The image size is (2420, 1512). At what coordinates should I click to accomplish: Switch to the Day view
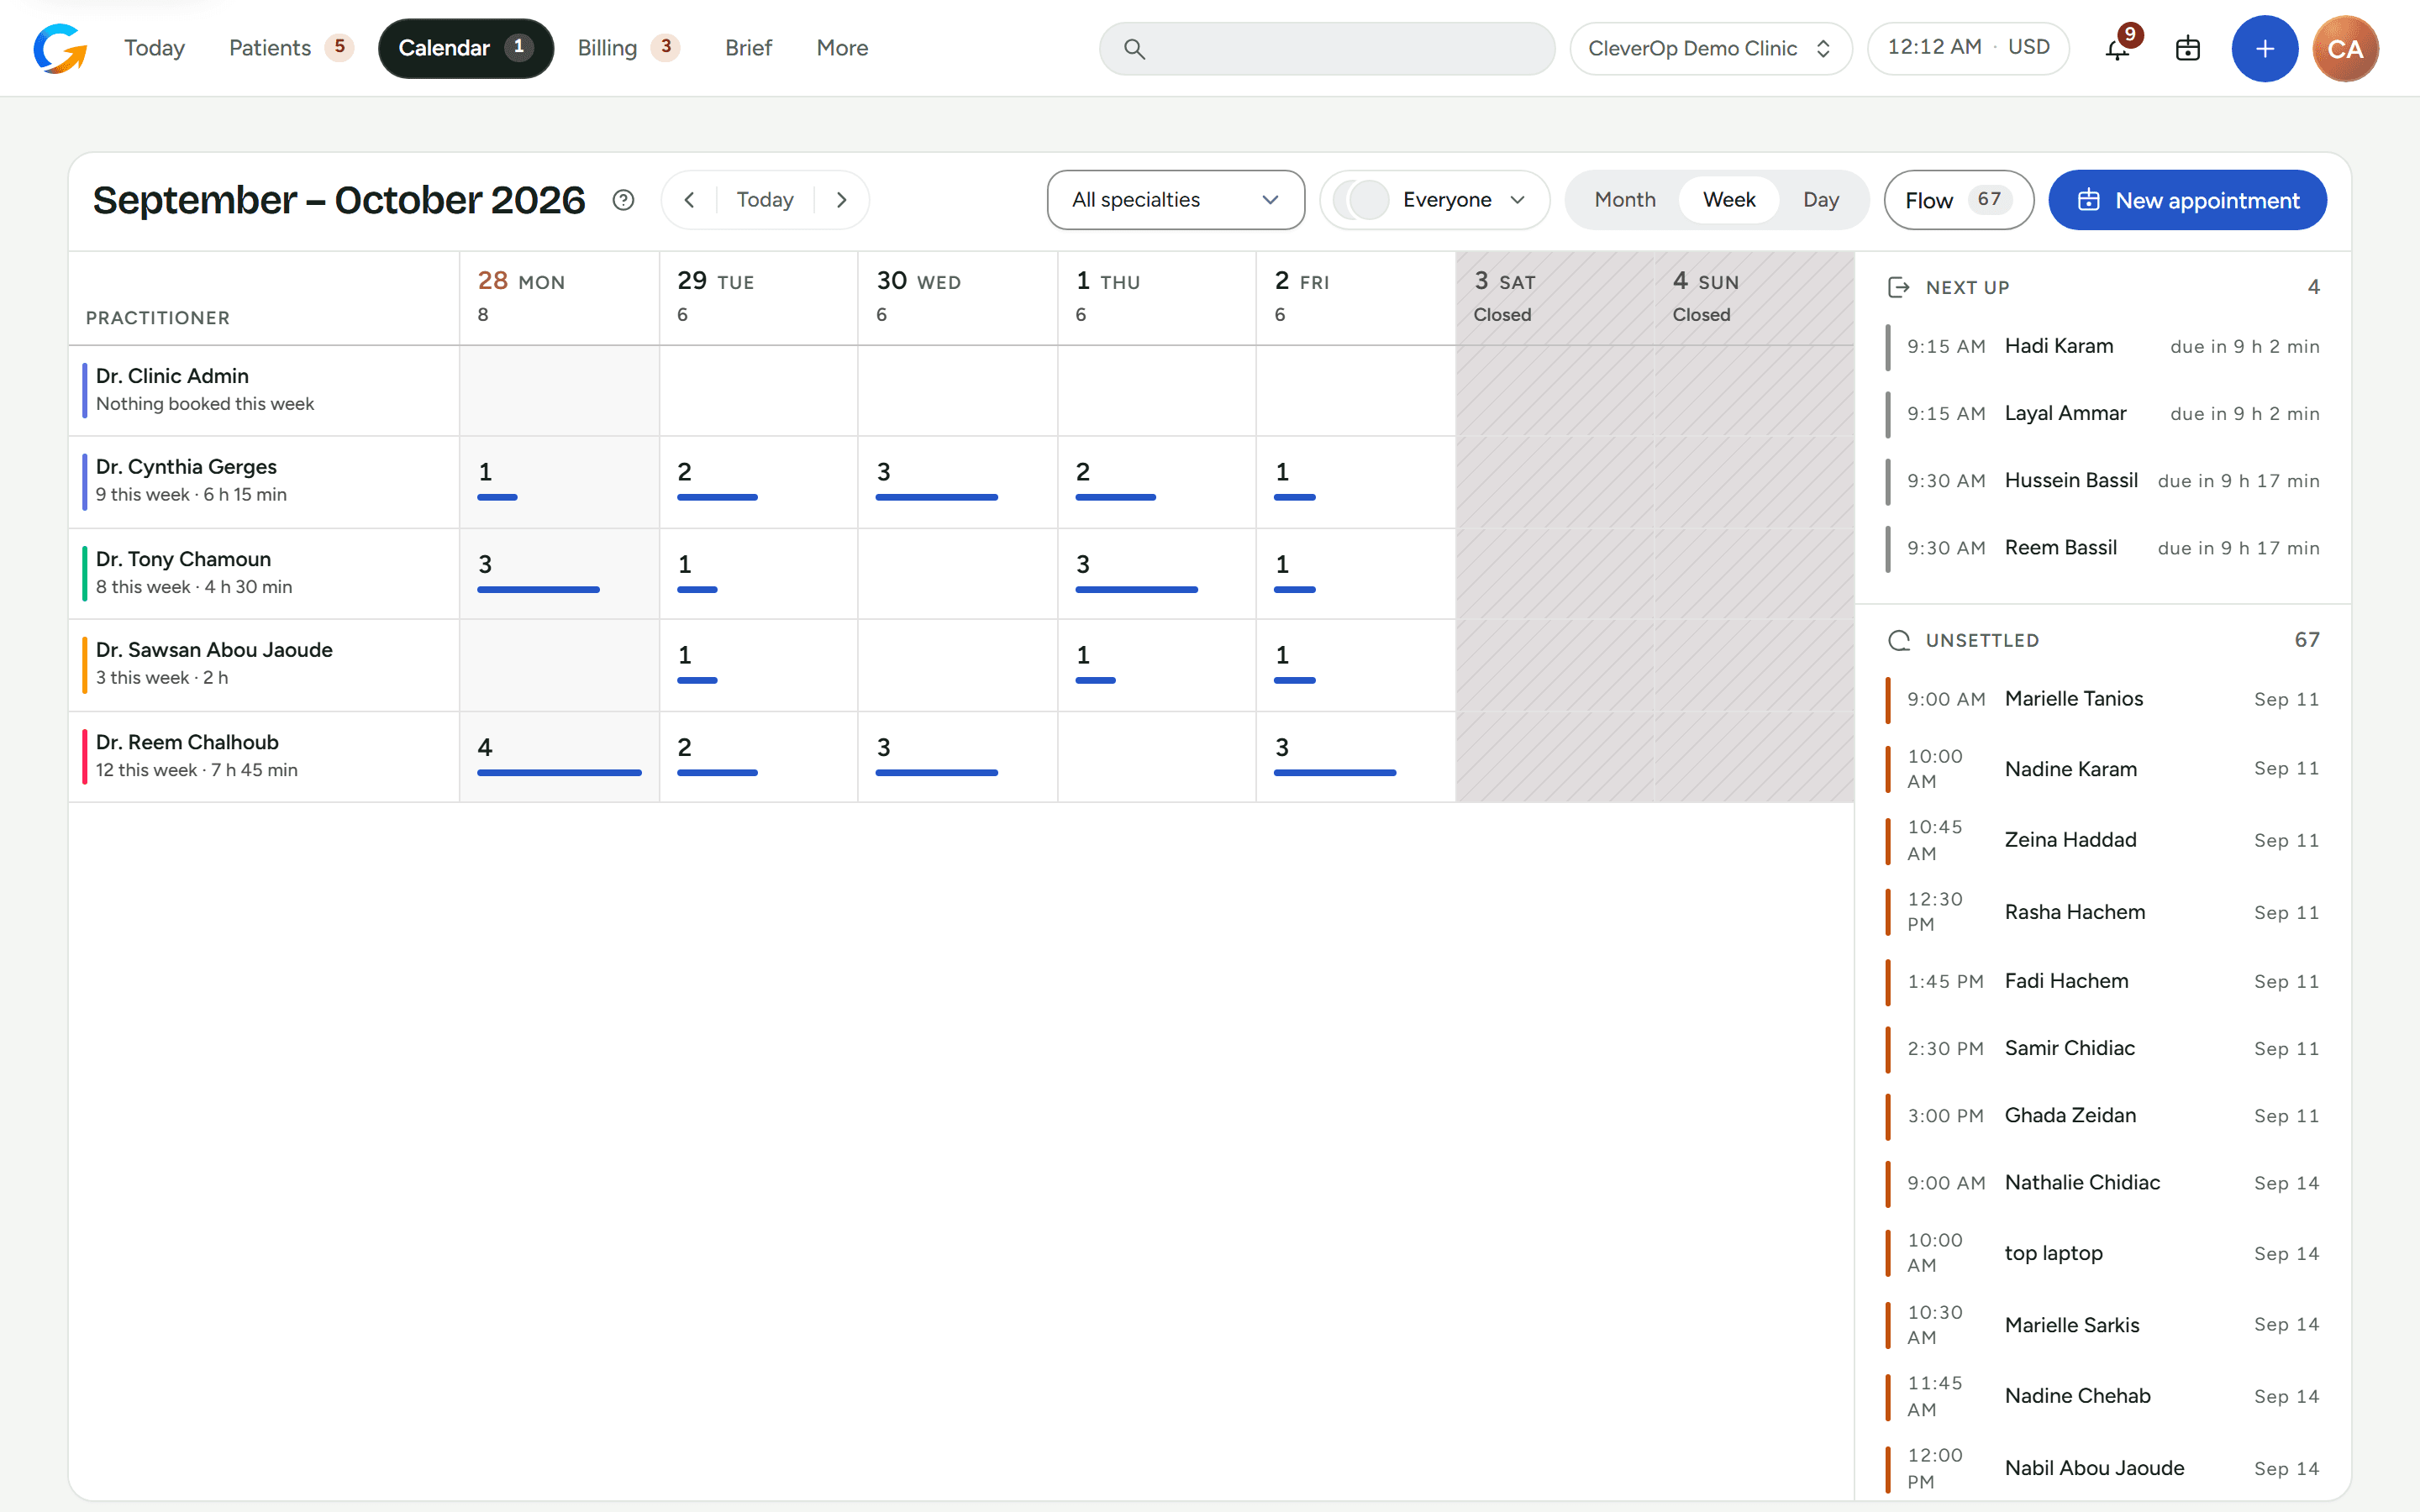[x=1821, y=200]
